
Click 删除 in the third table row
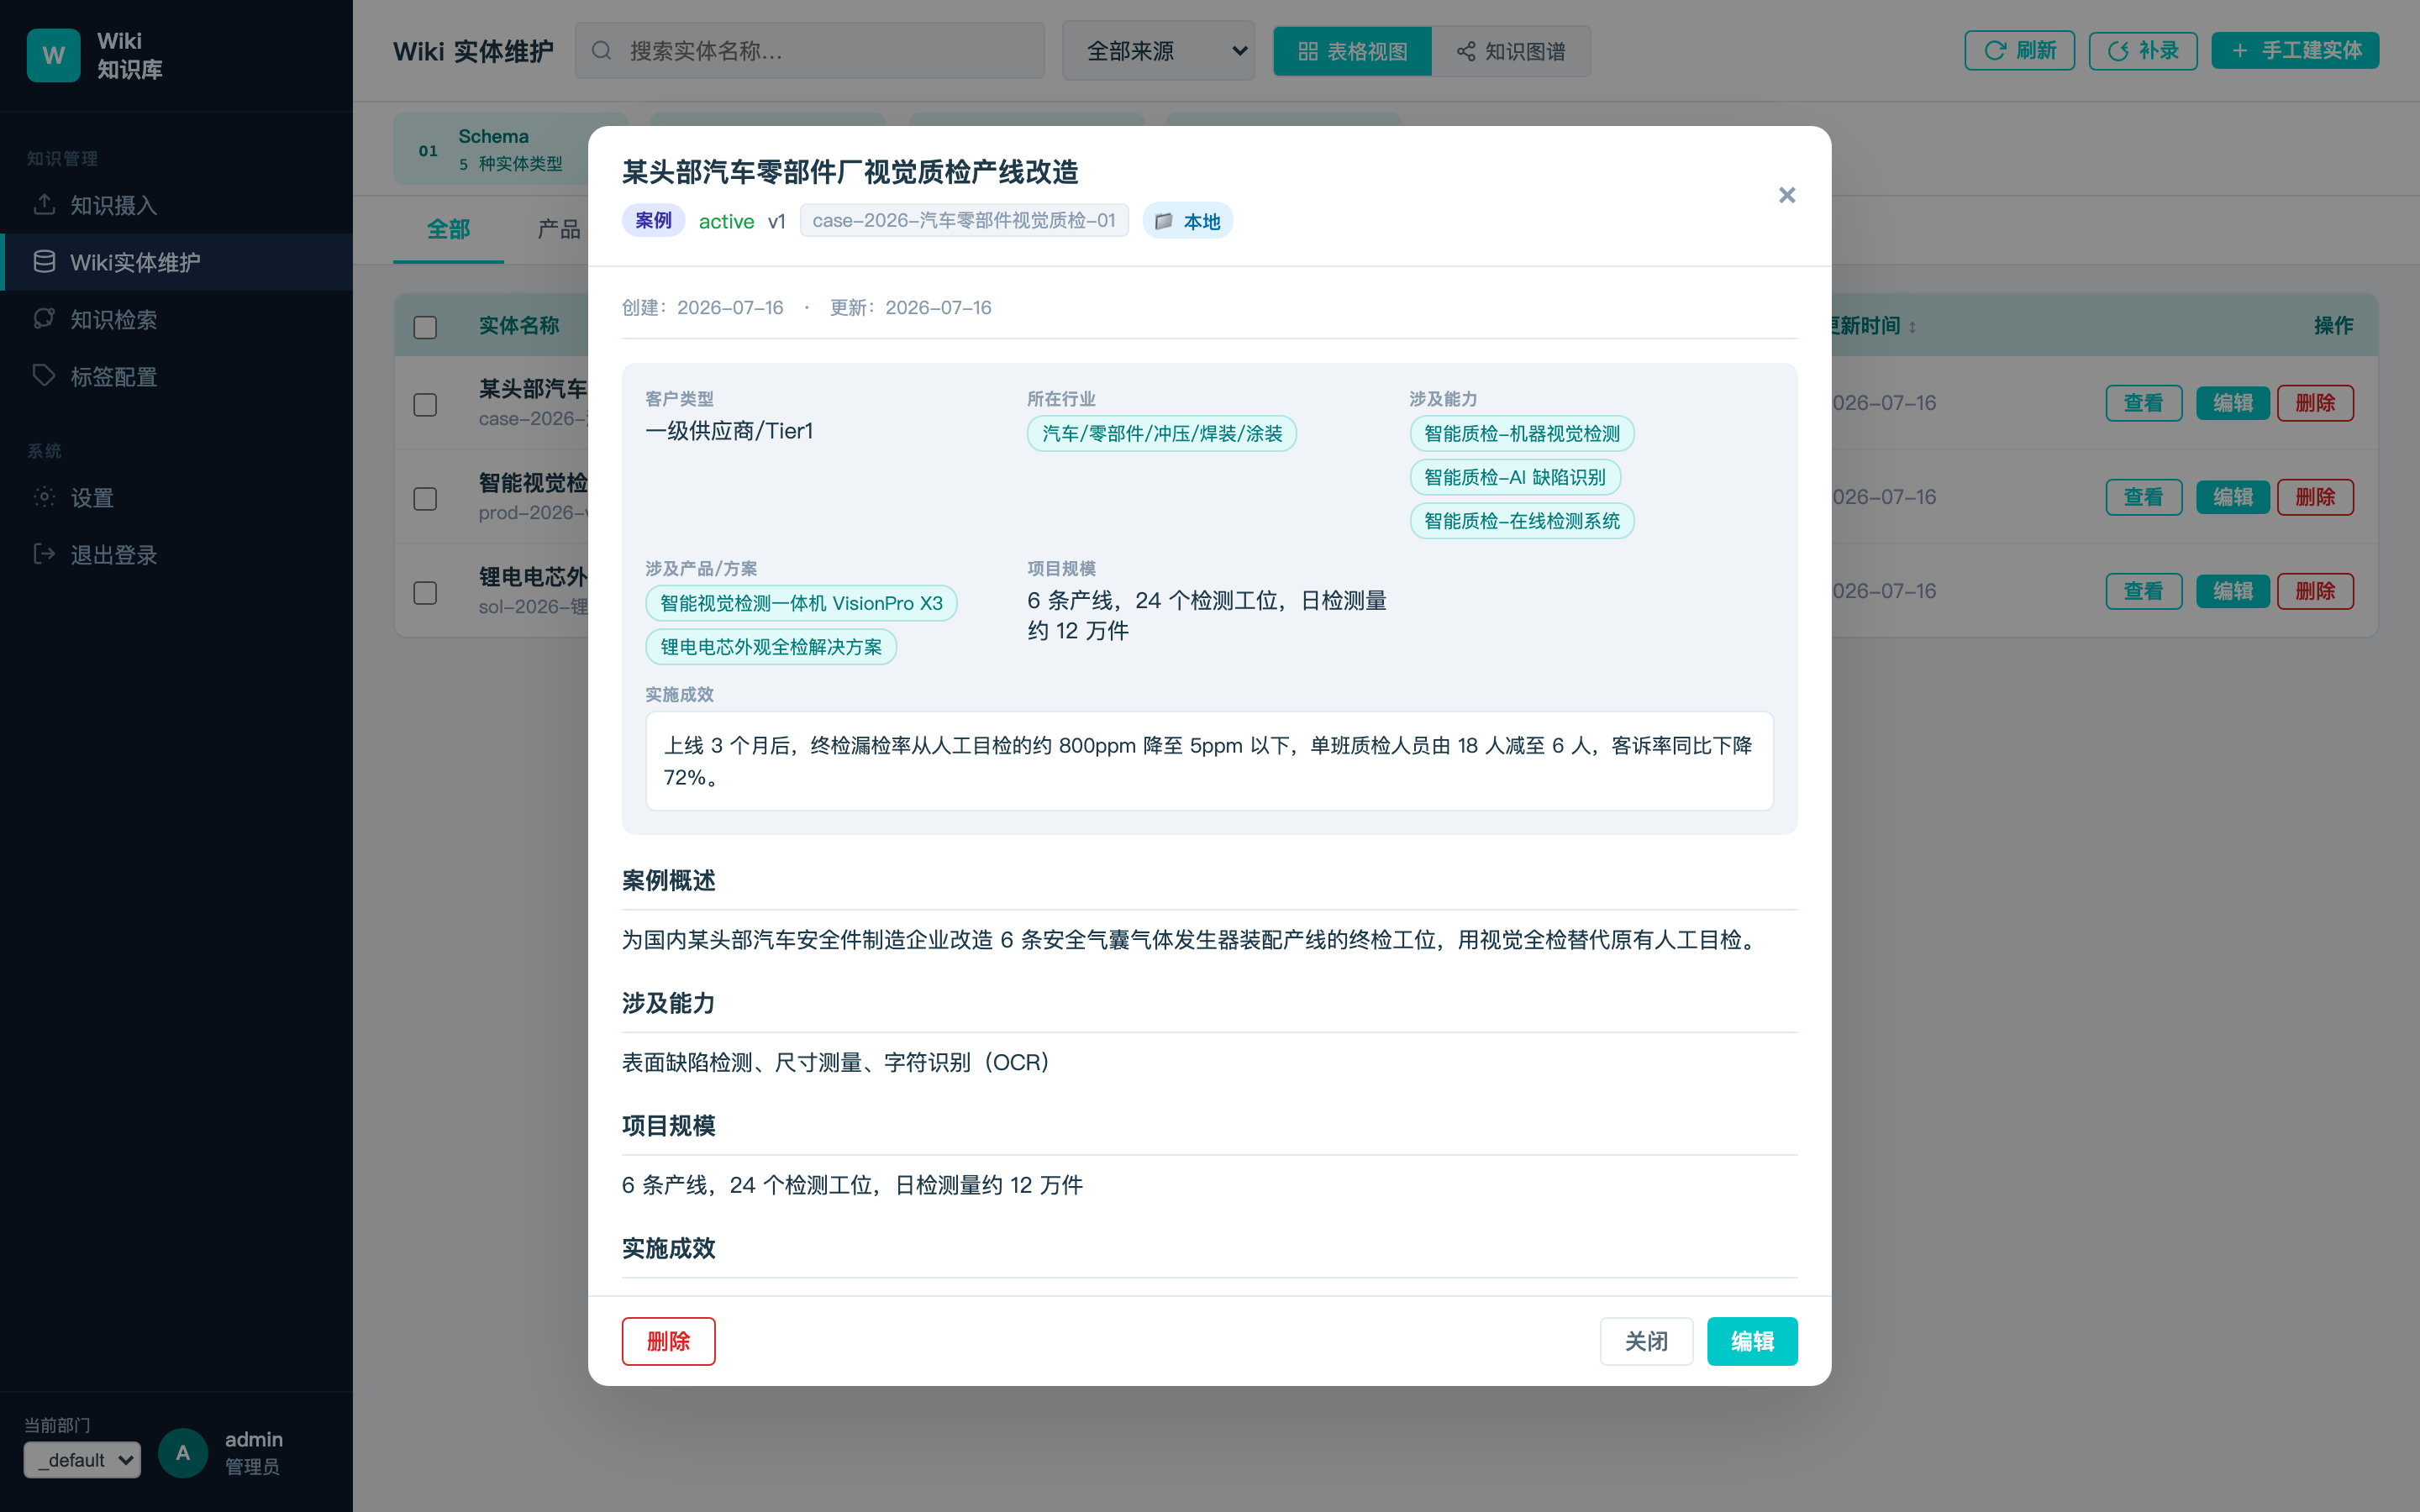(2315, 591)
